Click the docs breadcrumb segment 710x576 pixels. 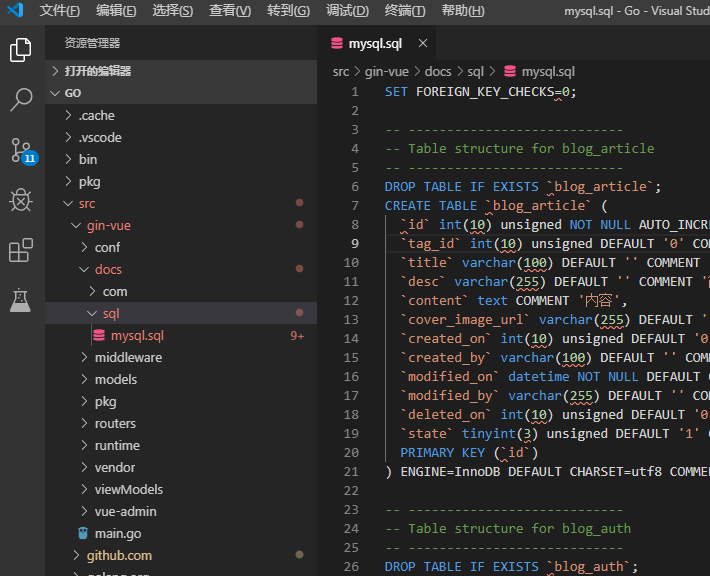(x=438, y=71)
